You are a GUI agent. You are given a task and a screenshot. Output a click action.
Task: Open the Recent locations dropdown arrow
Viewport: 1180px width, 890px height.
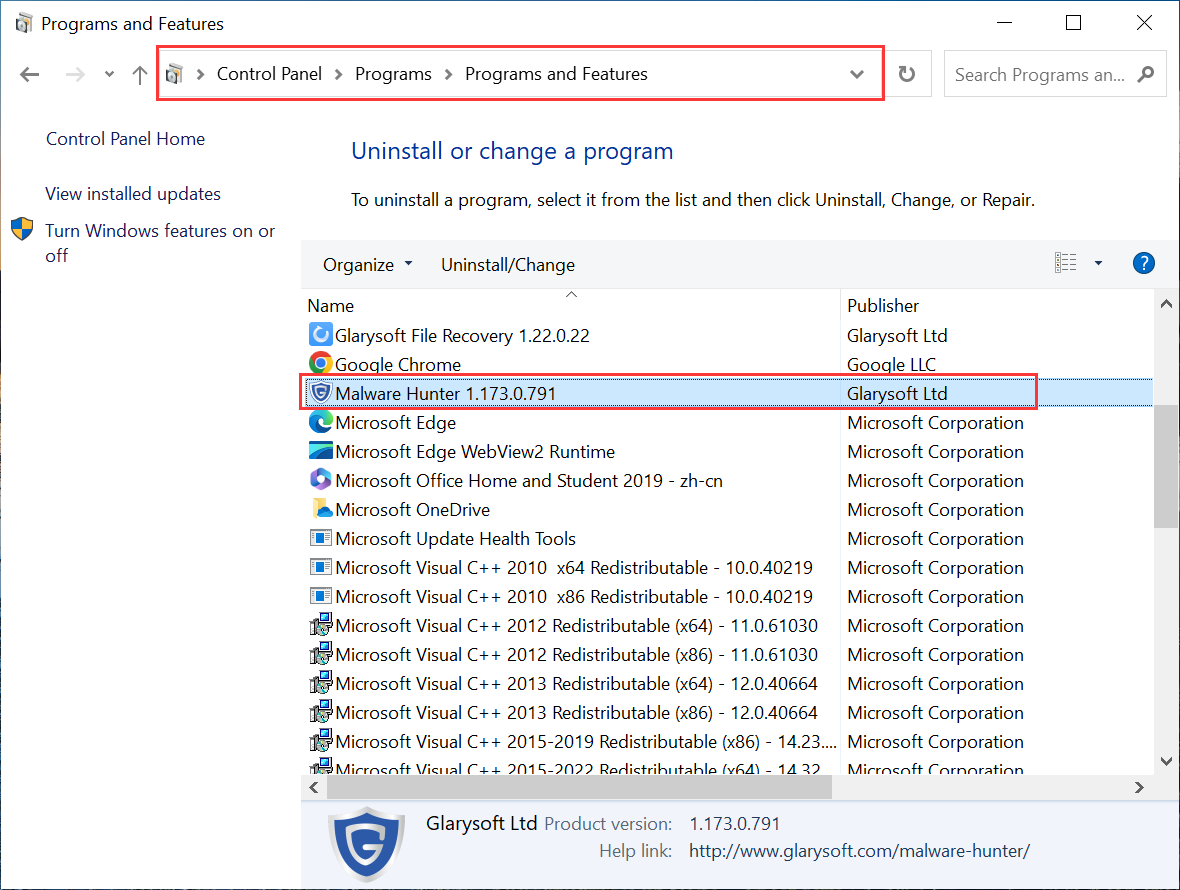pos(109,75)
